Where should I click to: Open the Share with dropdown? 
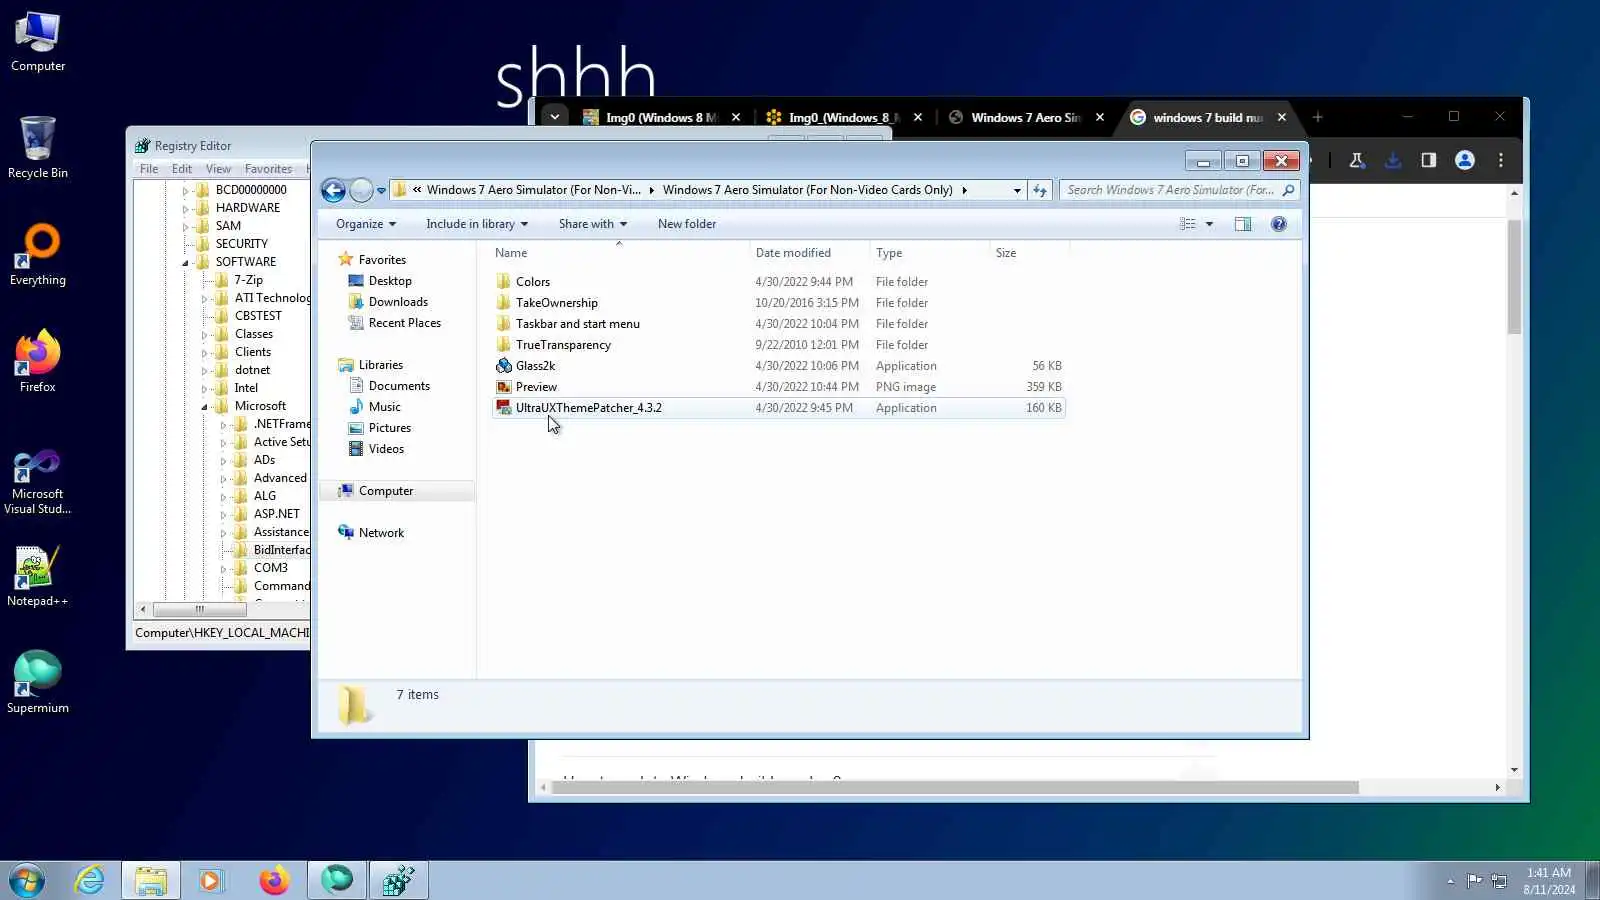click(593, 224)
